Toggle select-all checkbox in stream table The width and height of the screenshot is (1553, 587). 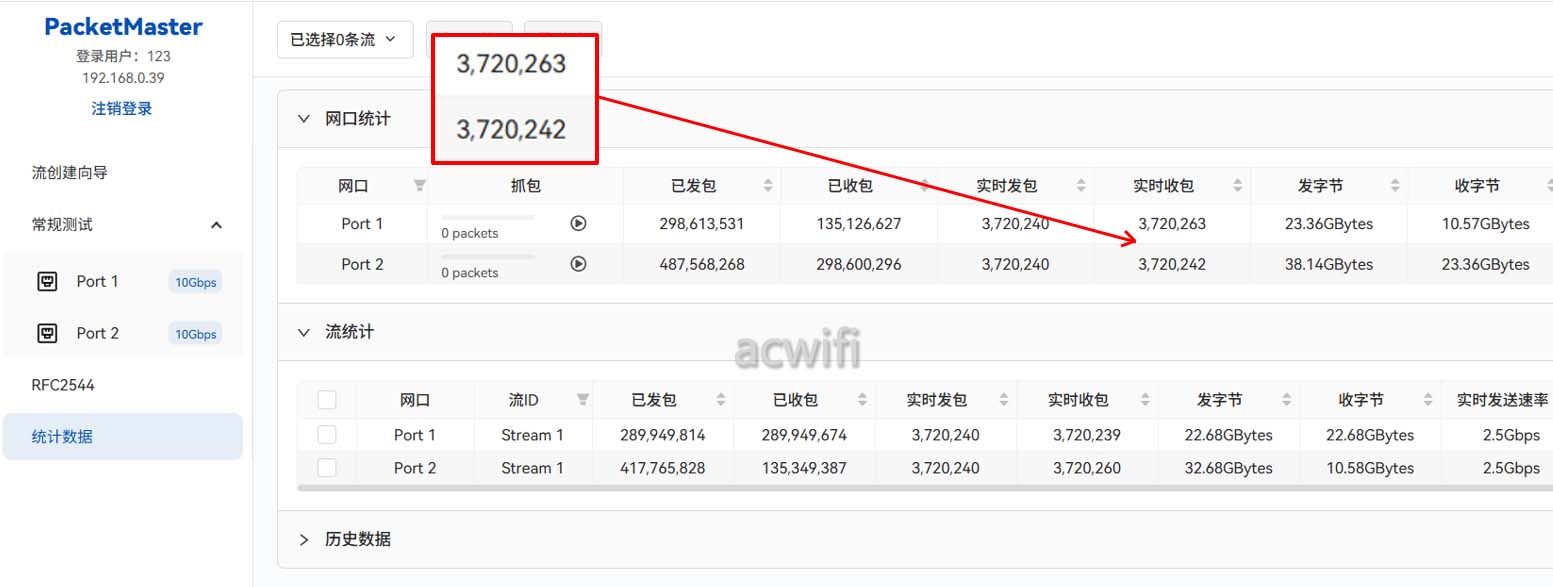coord(327,400)
